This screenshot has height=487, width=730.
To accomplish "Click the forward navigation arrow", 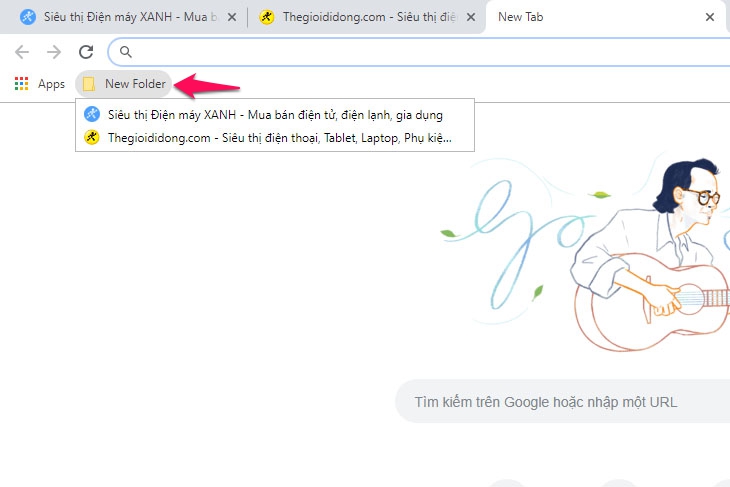I will 54,52.
